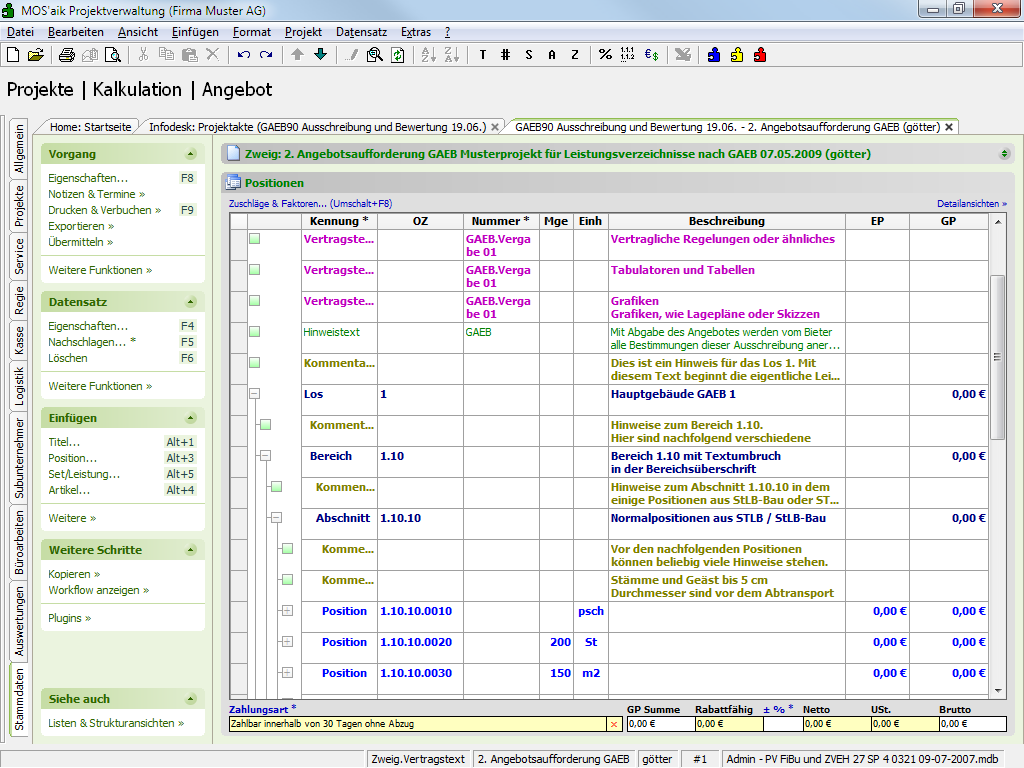Expand Position 1.10.10.0010 row
Image resolution: width=1024 pixels, height=768 pixels.
point(287,611)
